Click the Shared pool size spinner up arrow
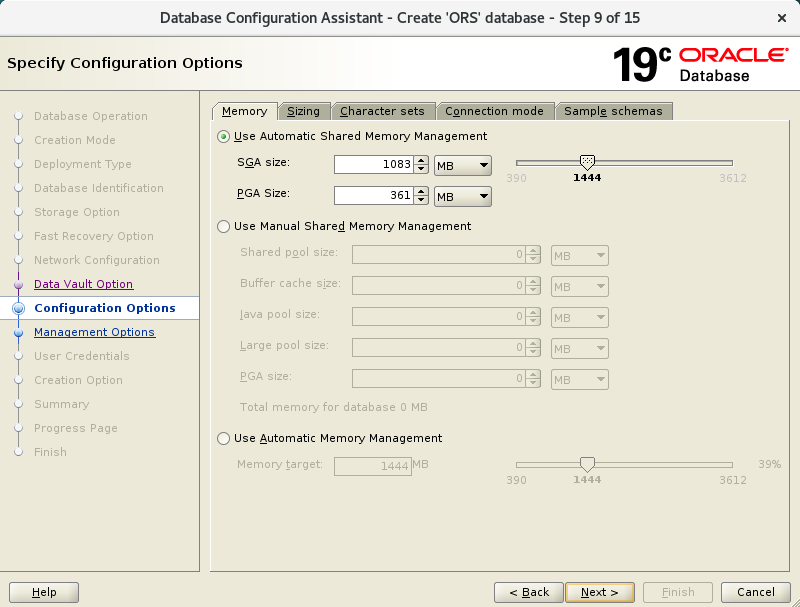The height and width of the screenshot is (607, 800). 533,250
